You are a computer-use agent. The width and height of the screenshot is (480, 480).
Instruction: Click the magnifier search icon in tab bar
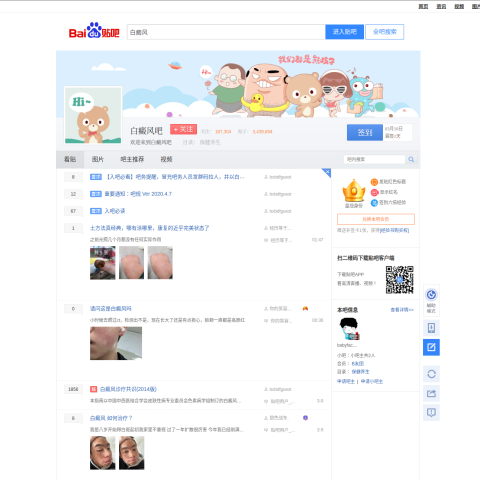pyautogui.click(x=411, y=159)
